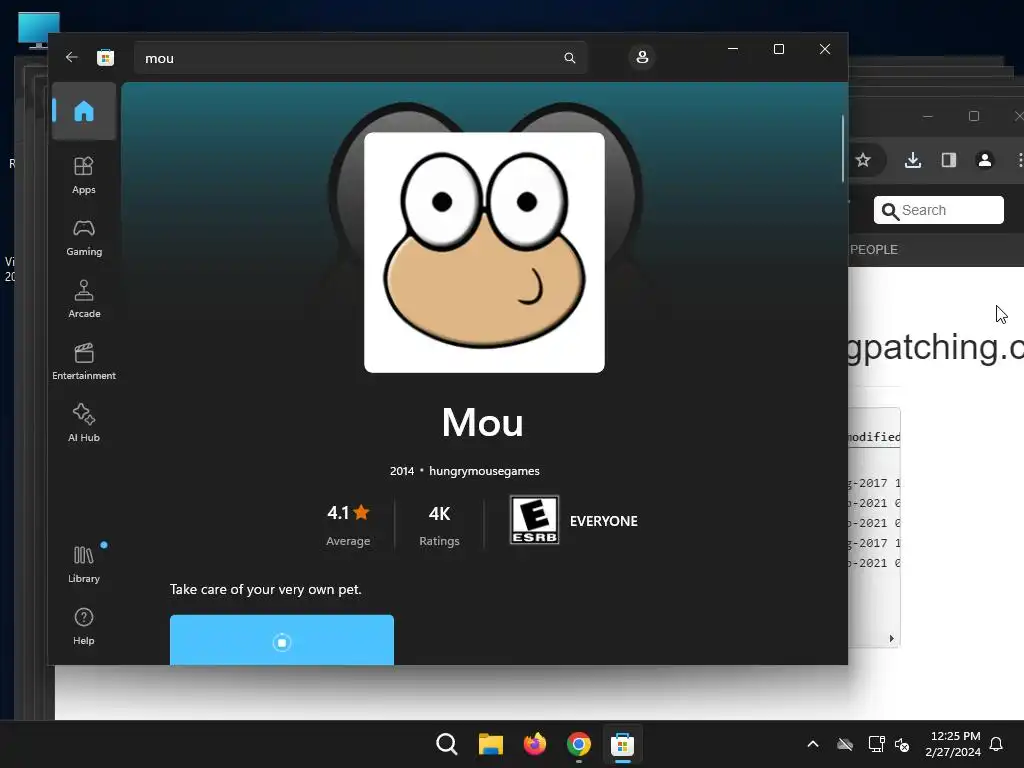Open Gaming in the Store sidebar

point(84,238)
